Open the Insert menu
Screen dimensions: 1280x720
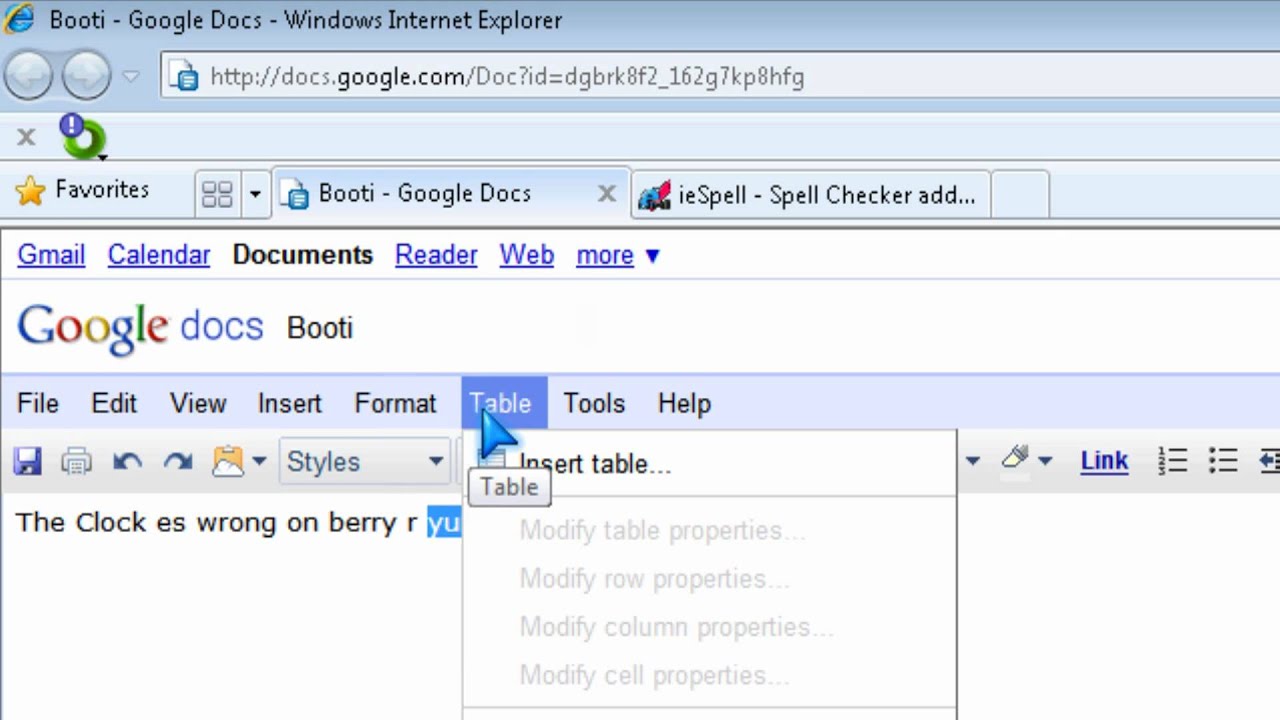click(289, 404)
